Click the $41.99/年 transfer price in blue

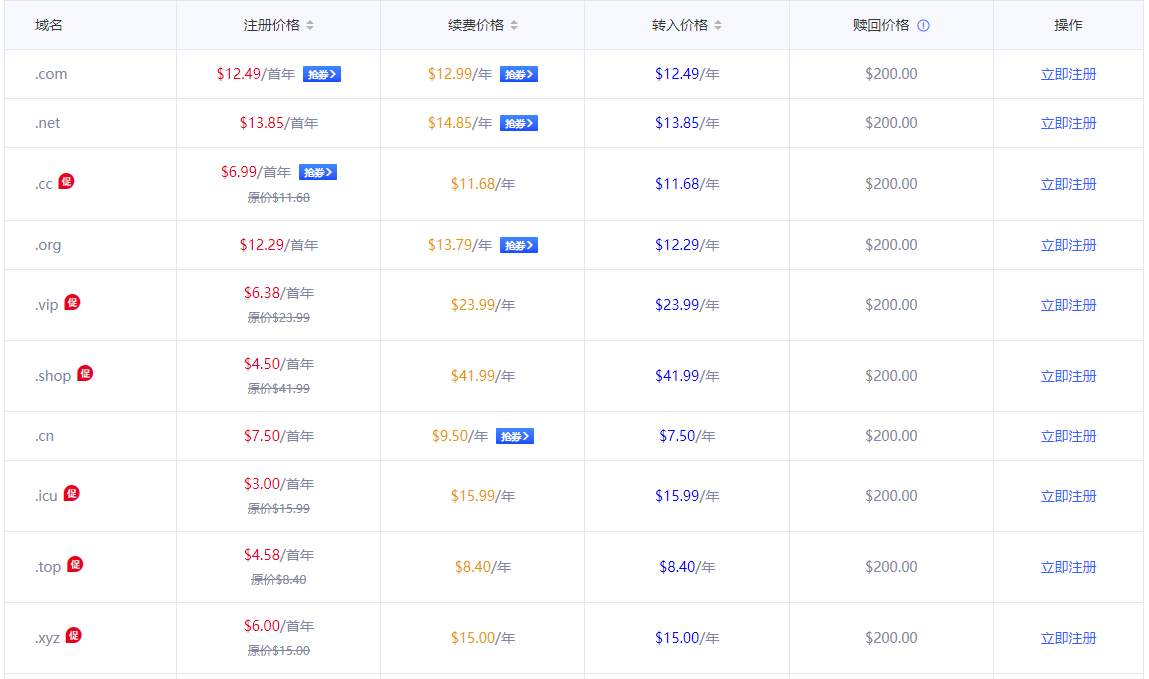(x=687, y=376)
